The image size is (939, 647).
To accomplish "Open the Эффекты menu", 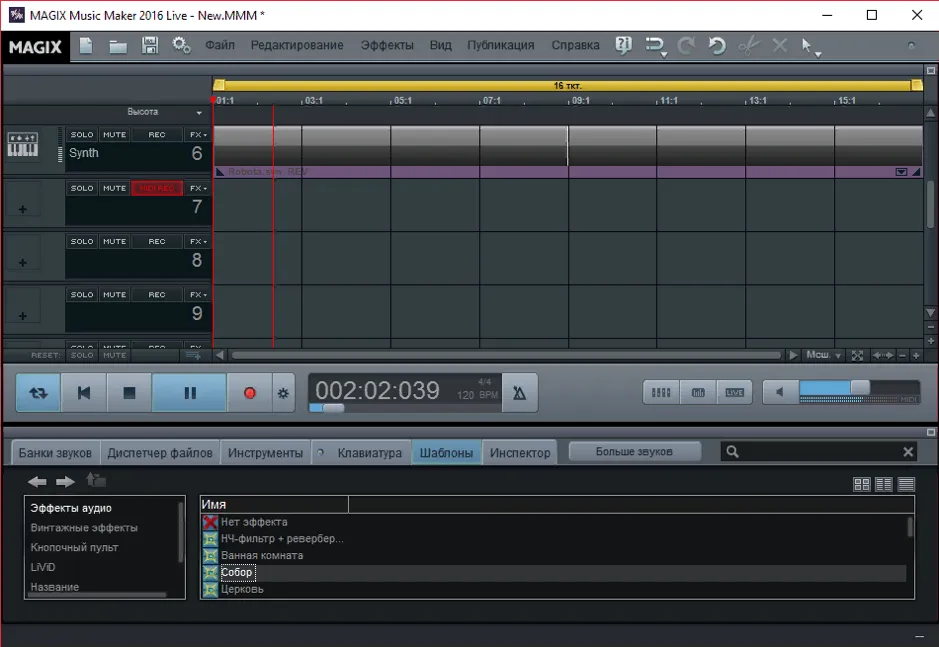I will [x=387, y=46].
